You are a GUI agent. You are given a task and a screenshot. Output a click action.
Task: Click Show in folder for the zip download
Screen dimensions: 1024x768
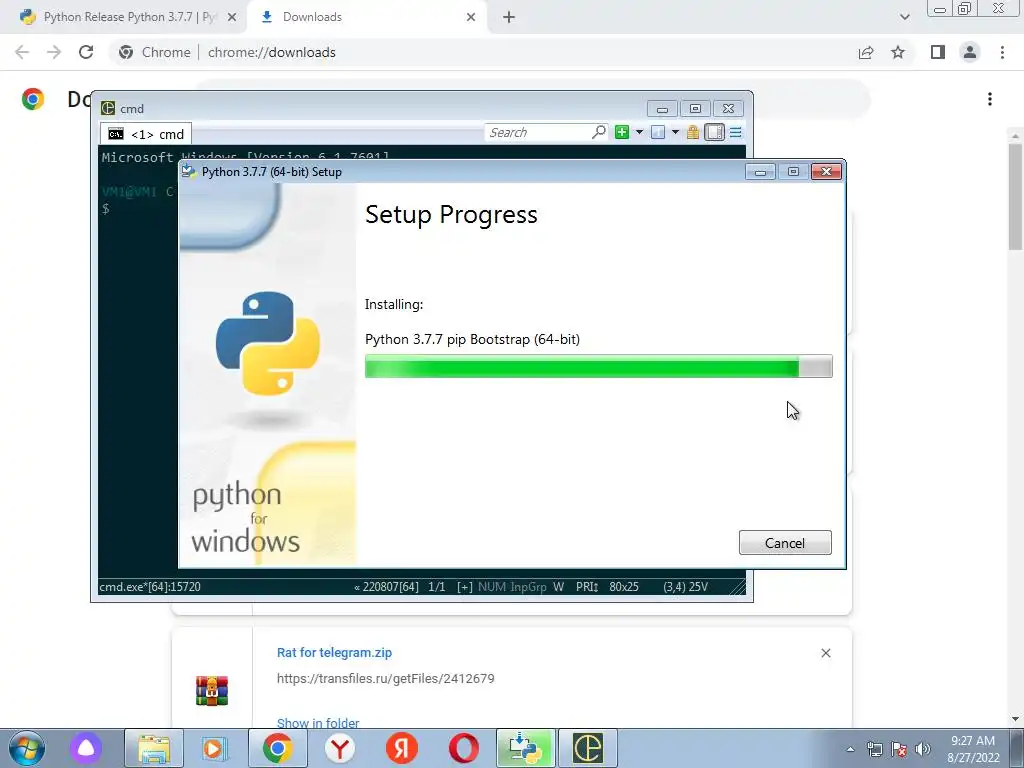click(x=318, y=723)
